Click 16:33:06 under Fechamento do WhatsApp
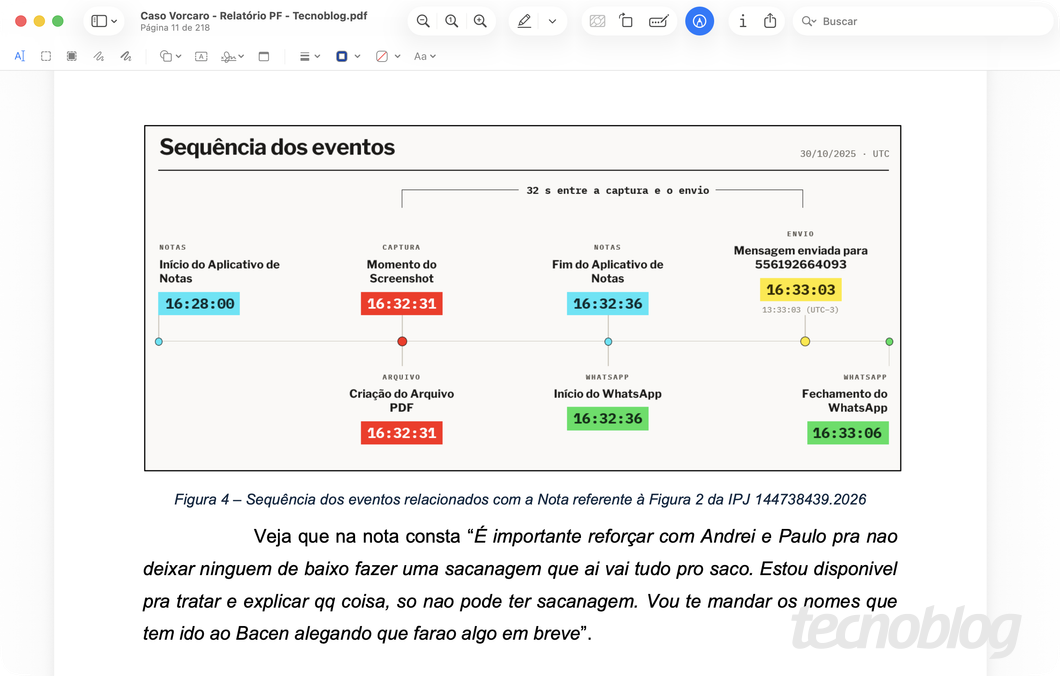The width and height of the screenshot is (1060, 676). tap(848, 433)
